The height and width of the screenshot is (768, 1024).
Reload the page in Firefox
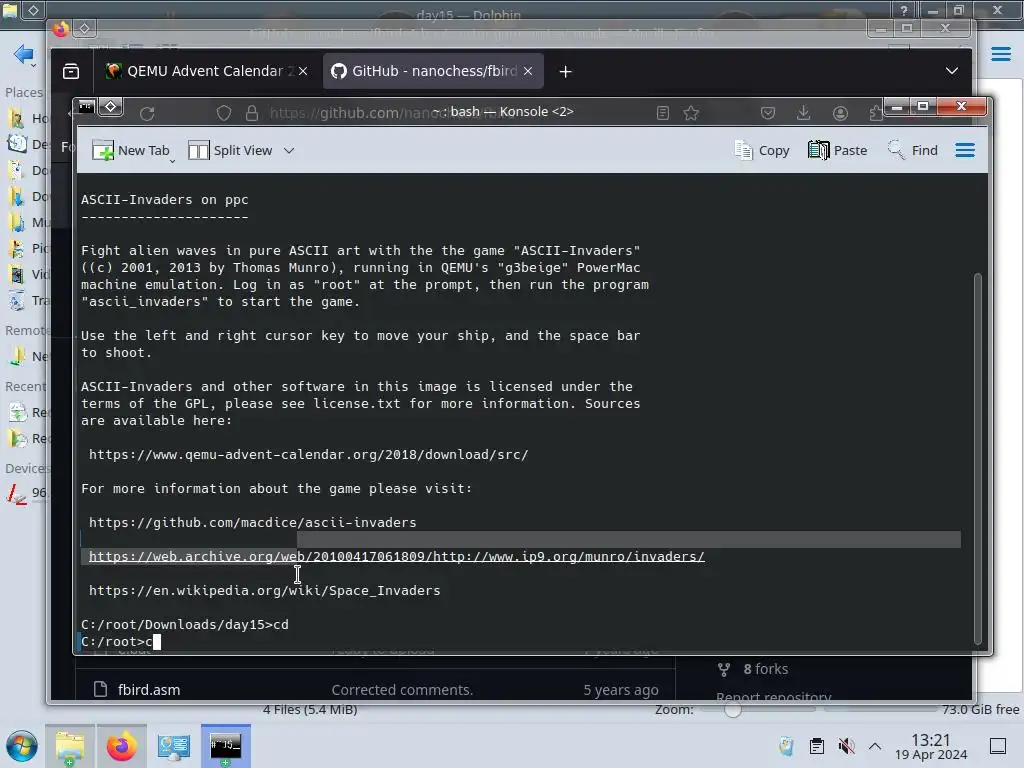147,114
